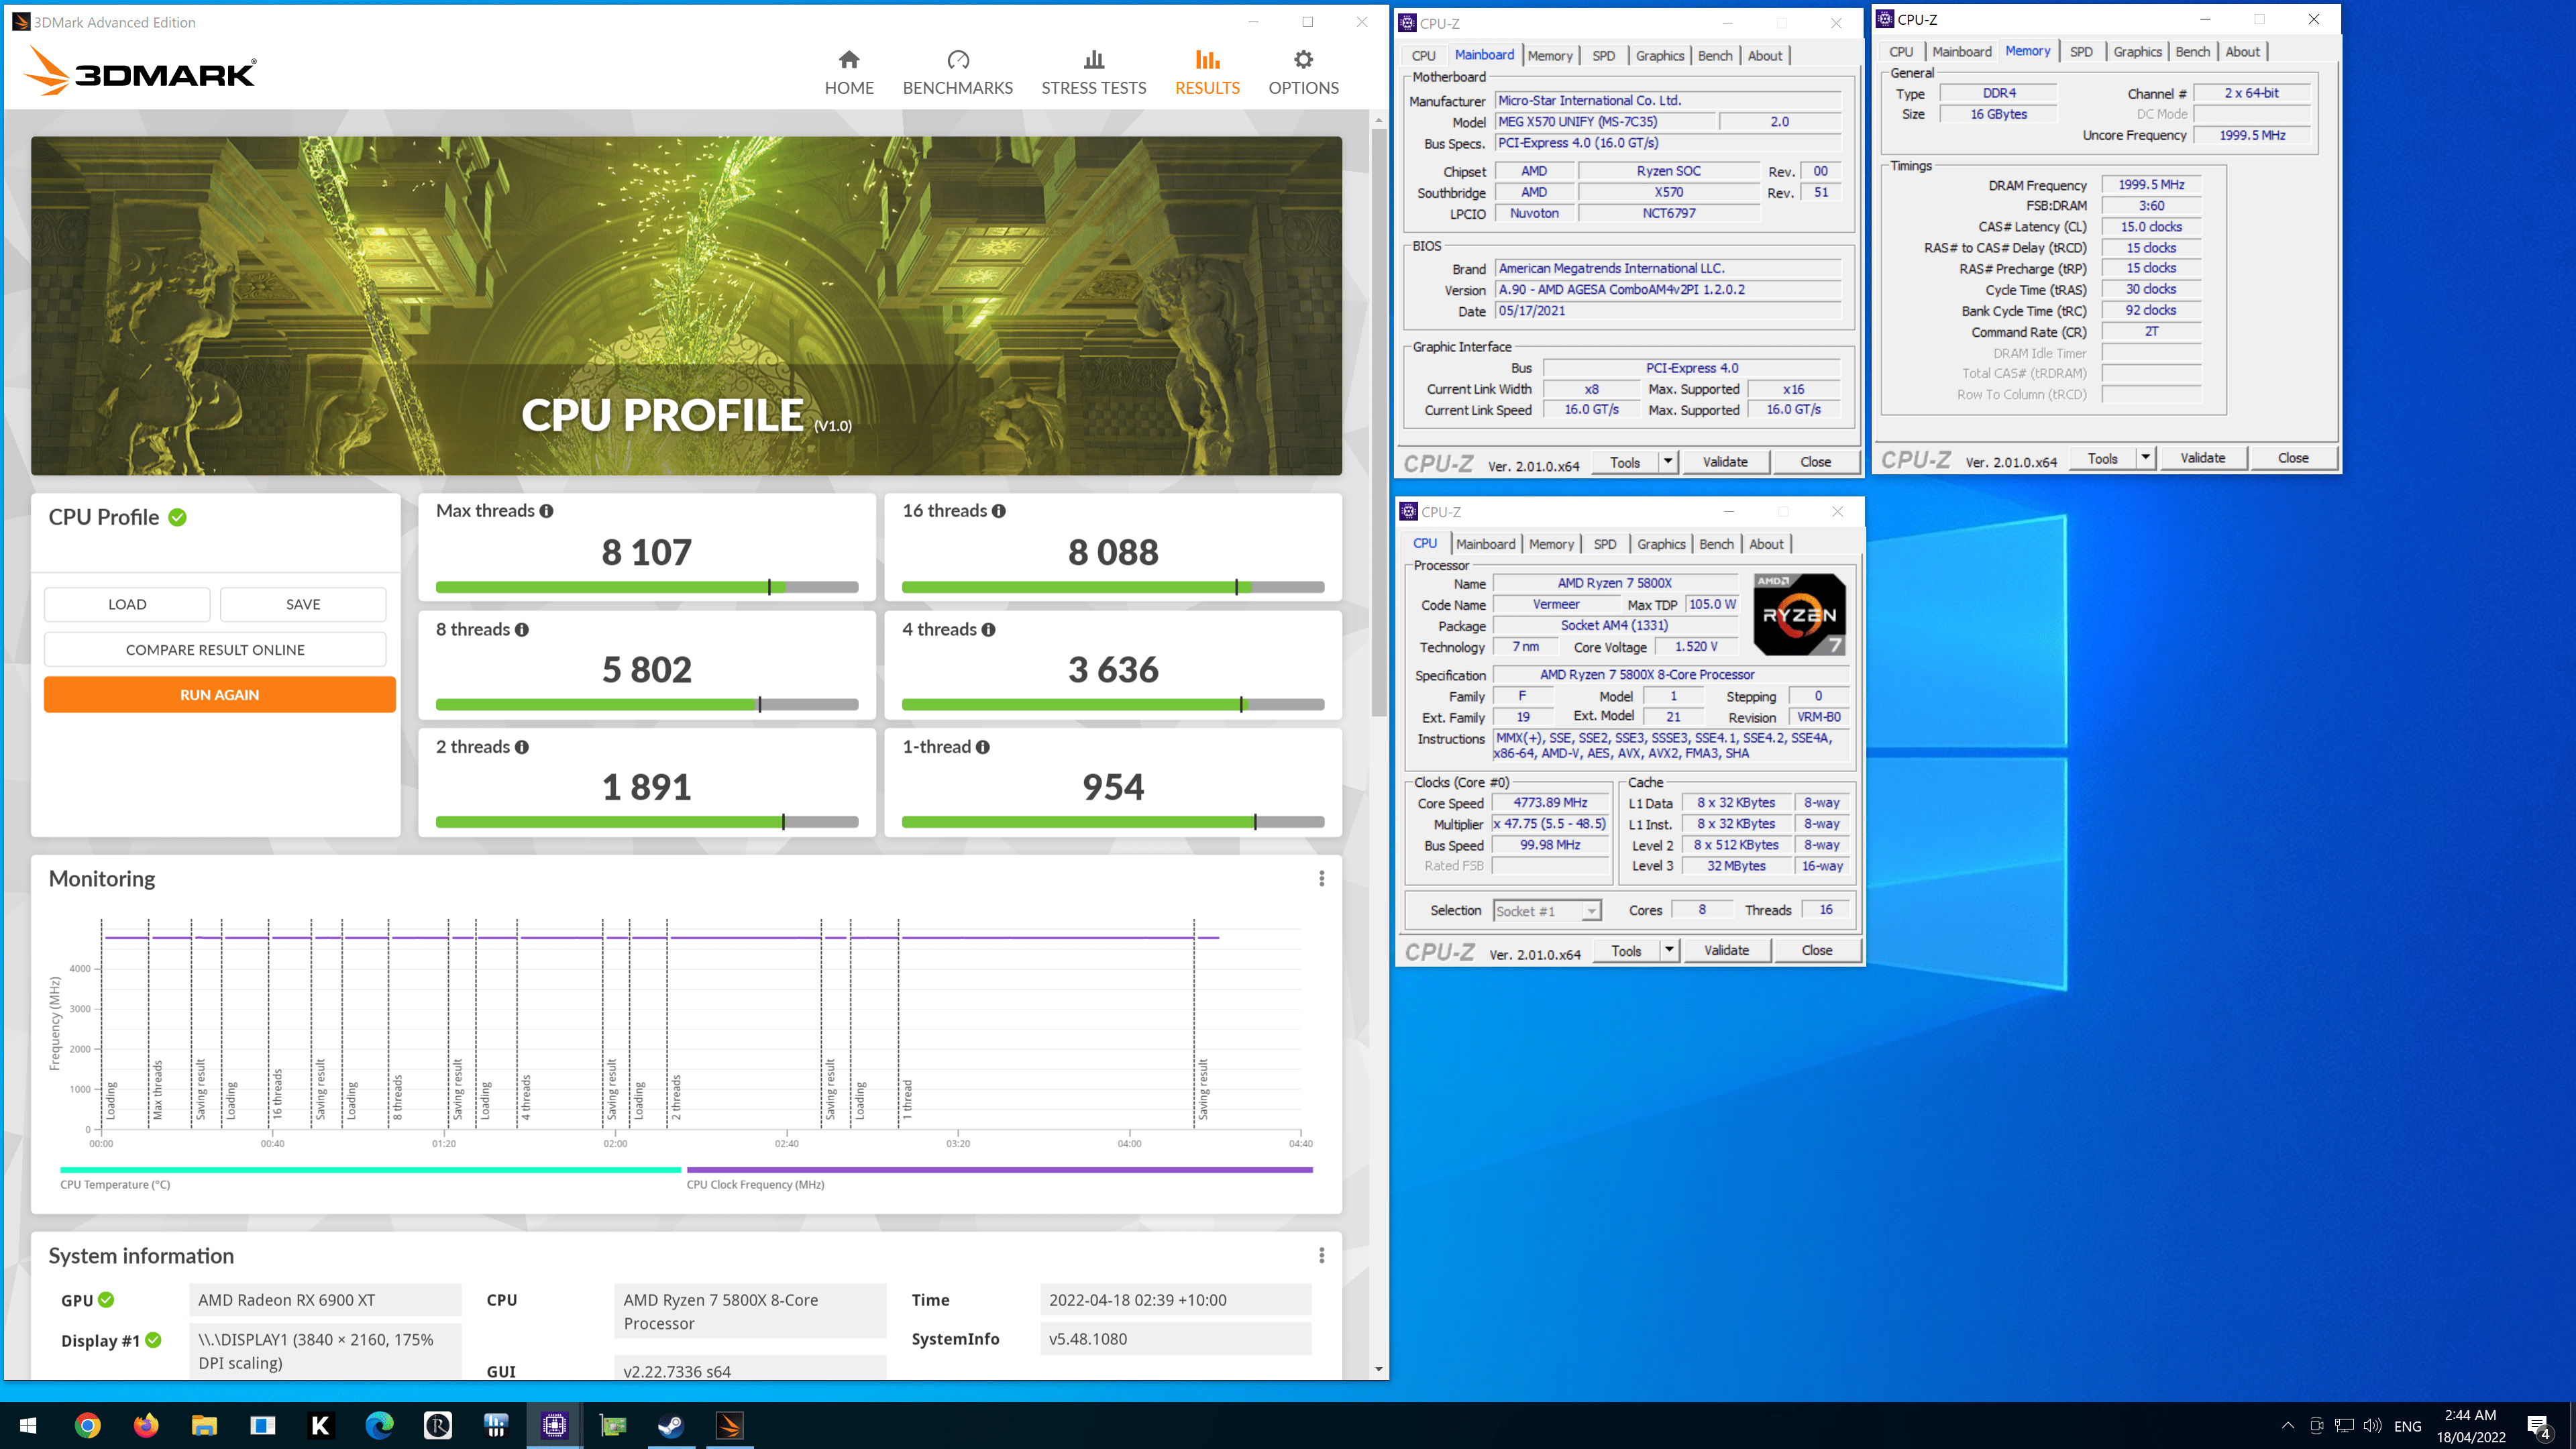
Task: Click CPU Temperature teal legend bar
Action: tap(370, 1169)
